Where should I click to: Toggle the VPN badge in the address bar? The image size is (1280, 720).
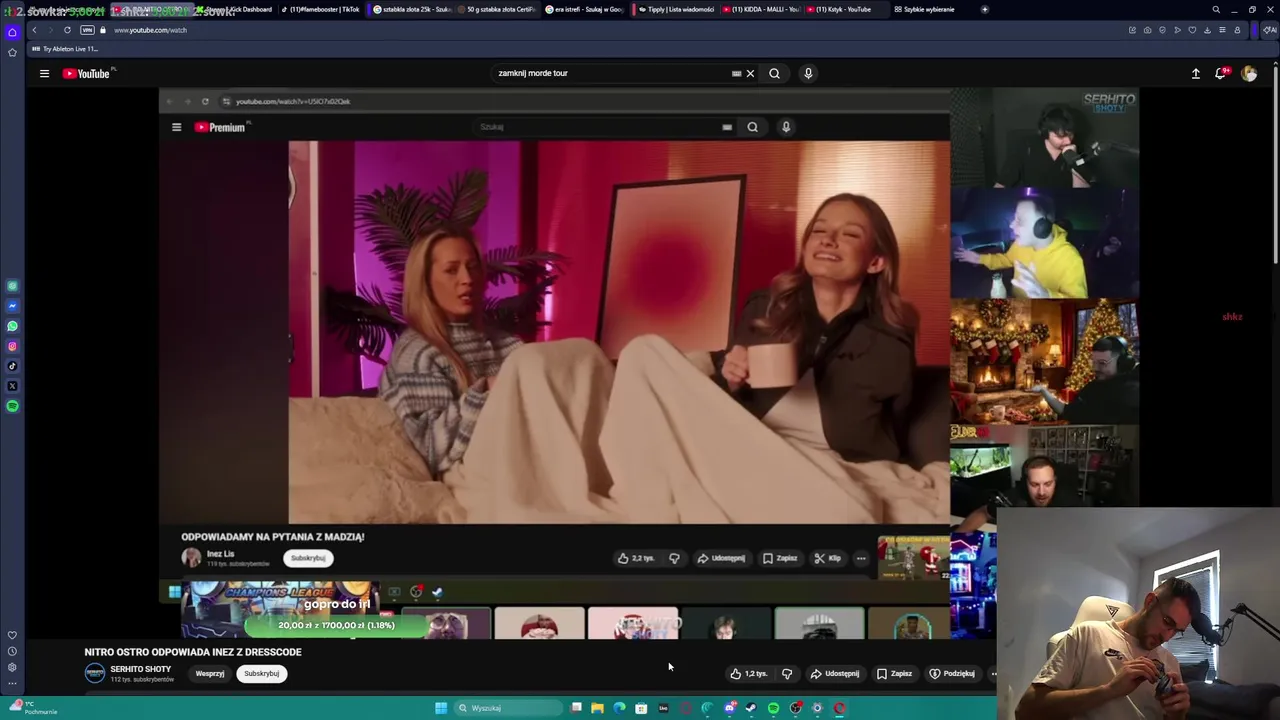click(x=87, y=30)
